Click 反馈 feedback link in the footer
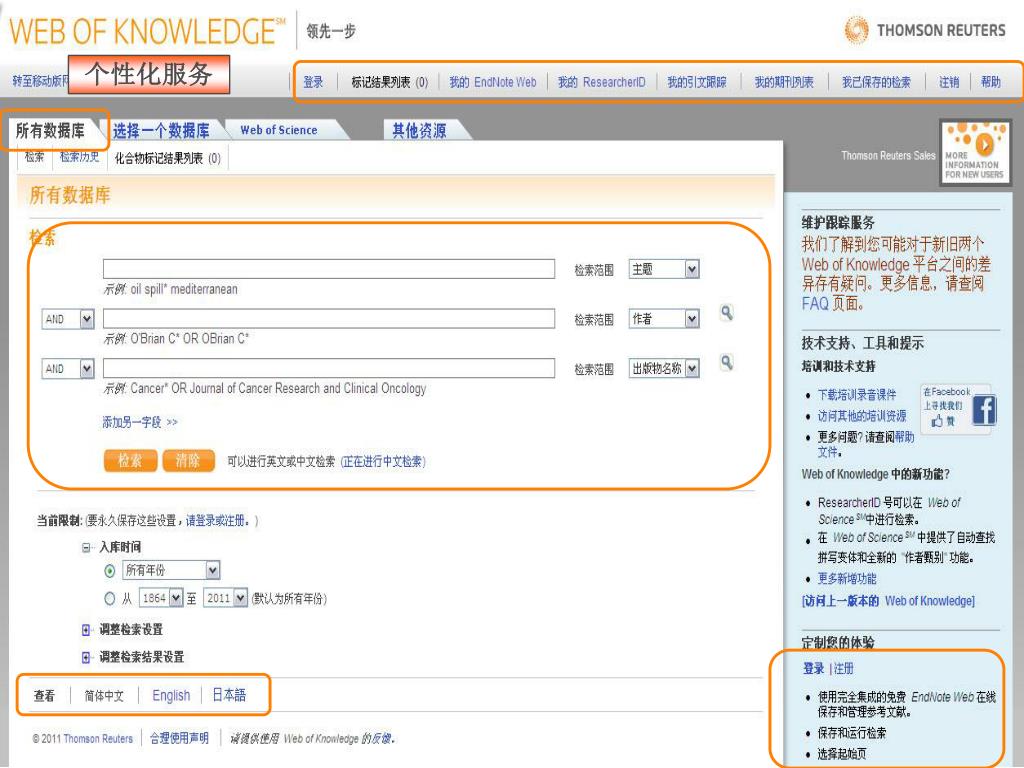This screenshot has height=768, width=1024. click(x=383, y=739)
